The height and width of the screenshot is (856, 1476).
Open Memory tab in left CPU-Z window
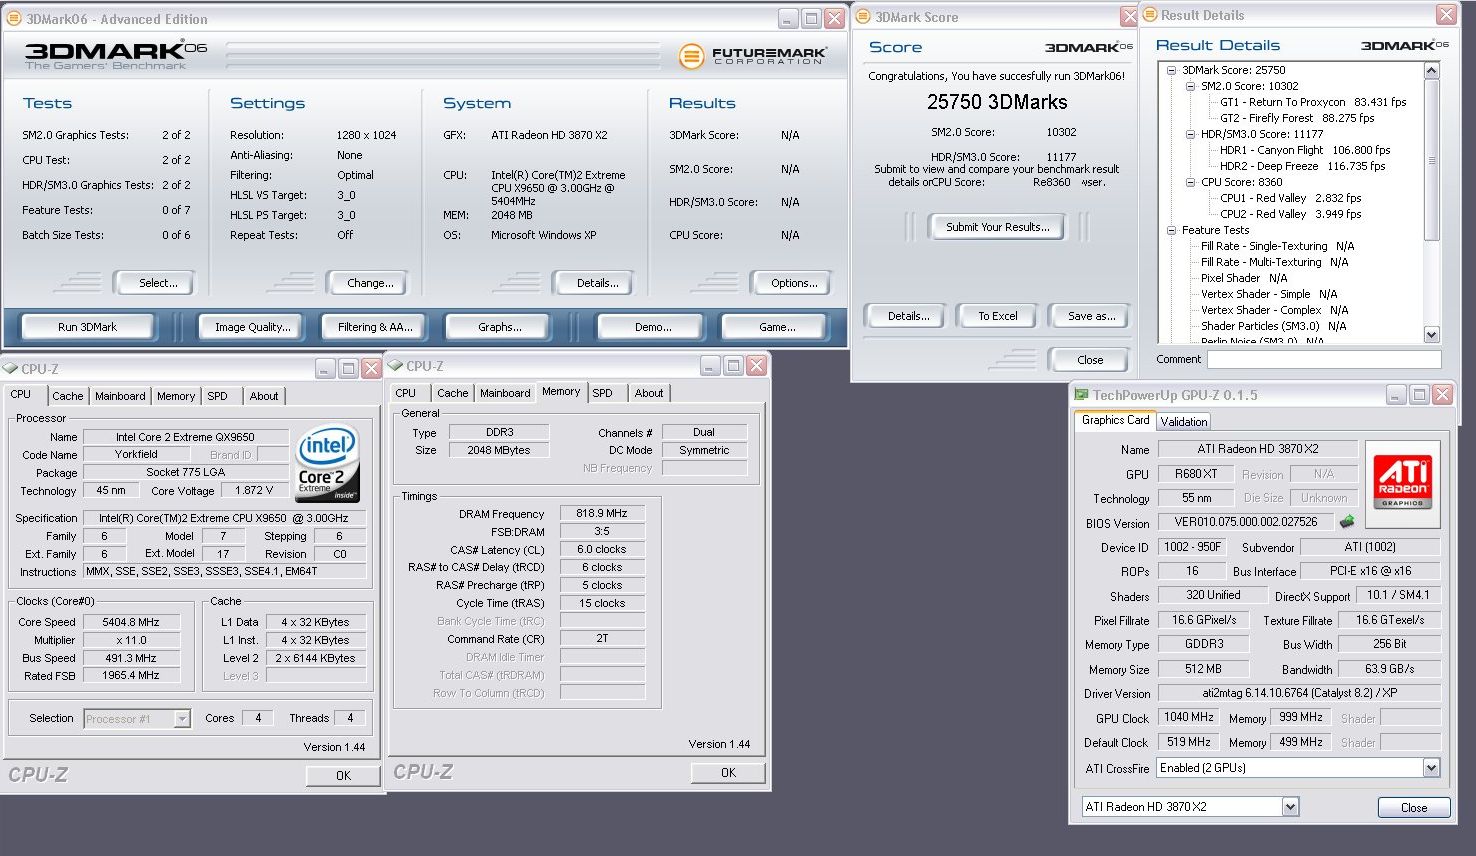point(176,396)
